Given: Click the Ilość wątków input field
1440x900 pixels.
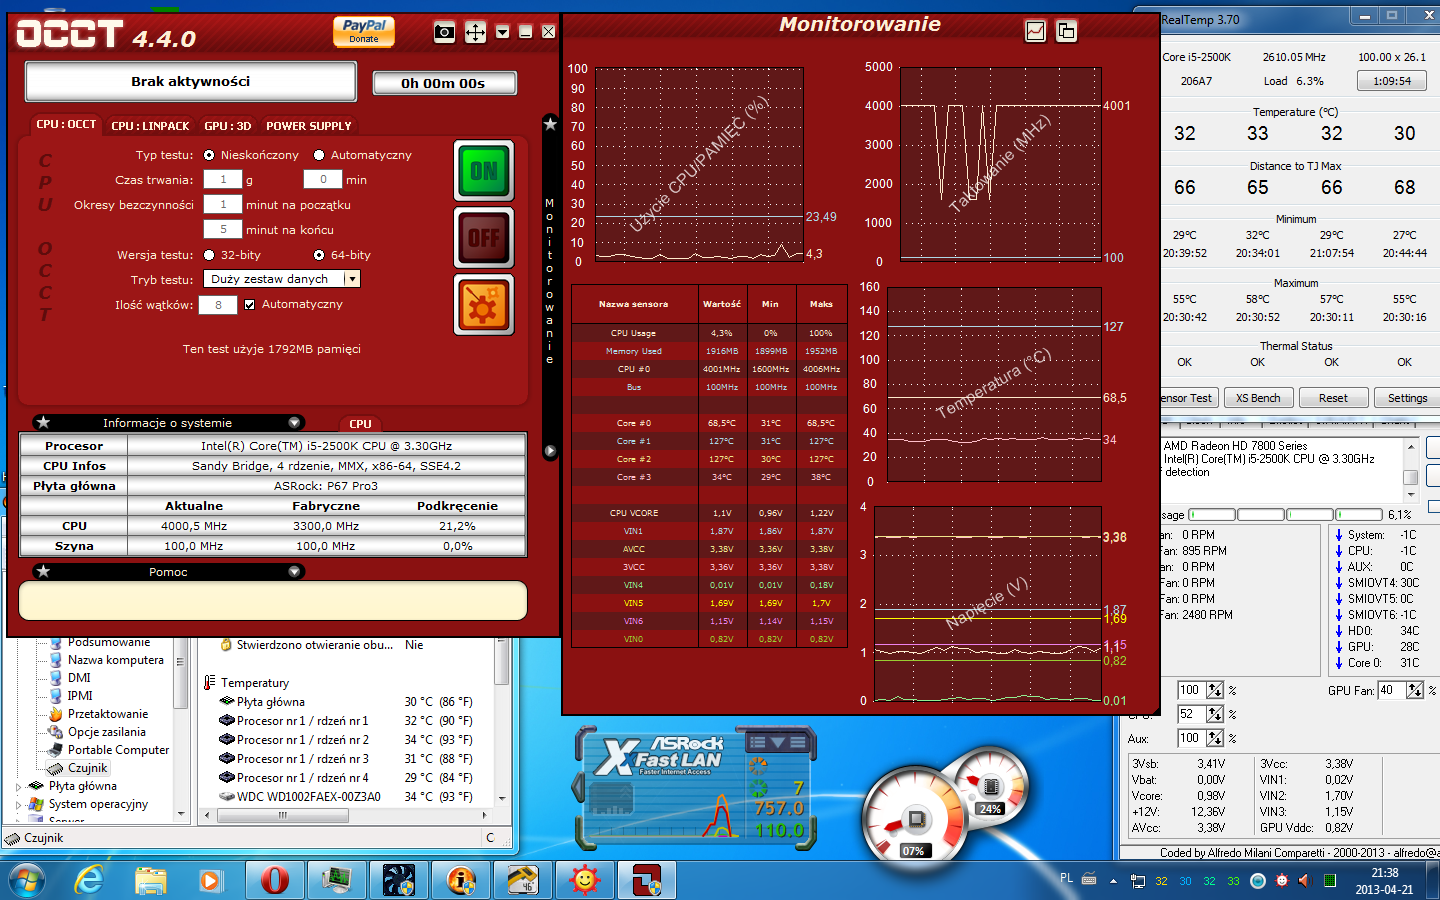Looking at the screenshot, I should pos(218,305).
